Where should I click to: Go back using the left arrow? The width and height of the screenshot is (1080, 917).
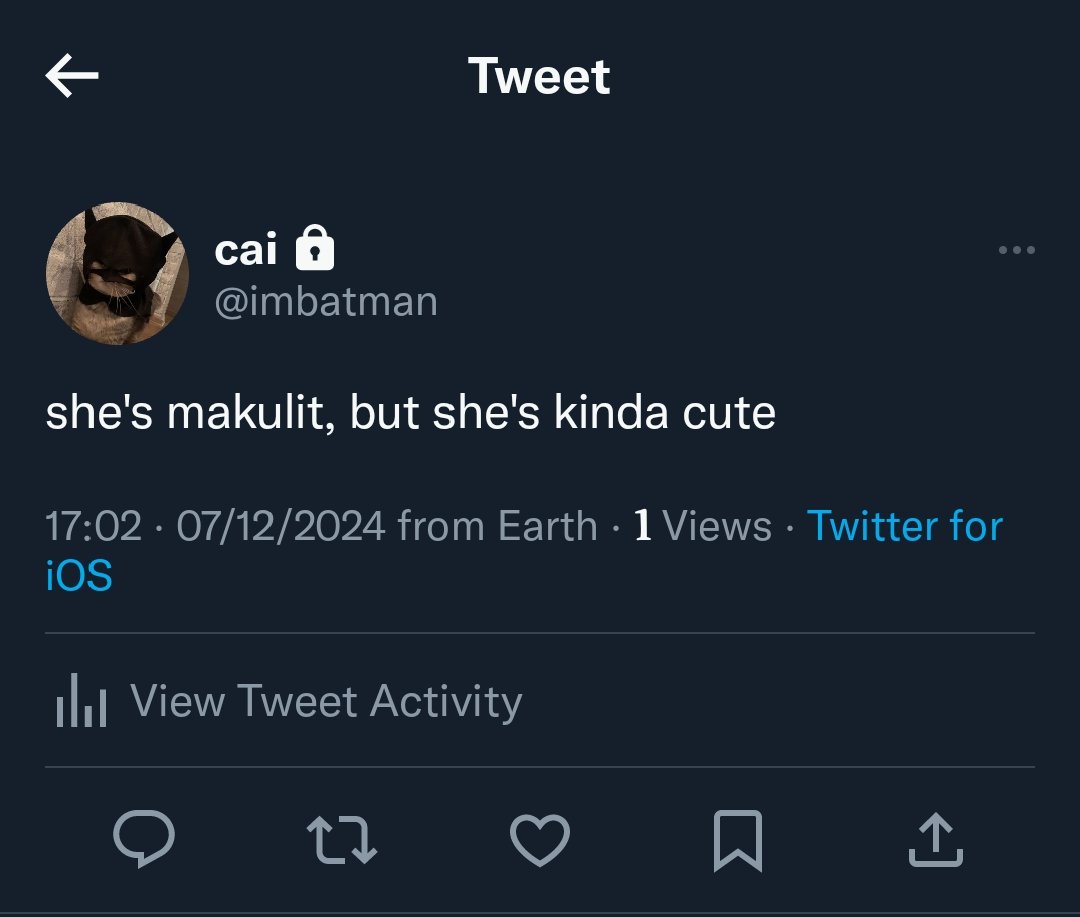(72, 75)
